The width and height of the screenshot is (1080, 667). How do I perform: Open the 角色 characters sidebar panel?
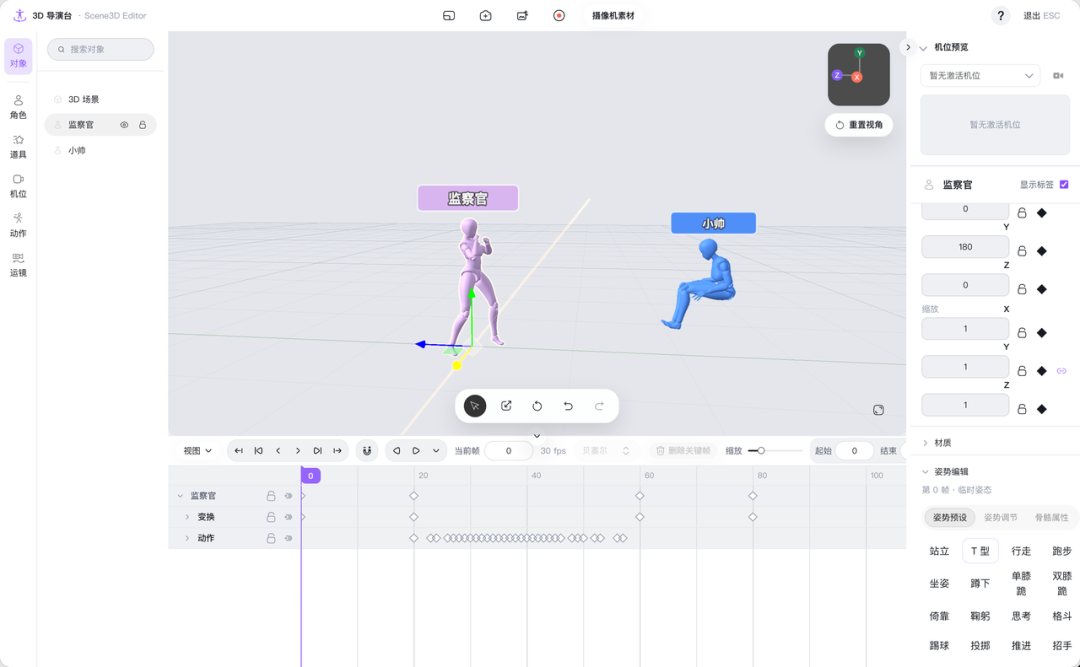pyautogui.click(x=18, y=107)
